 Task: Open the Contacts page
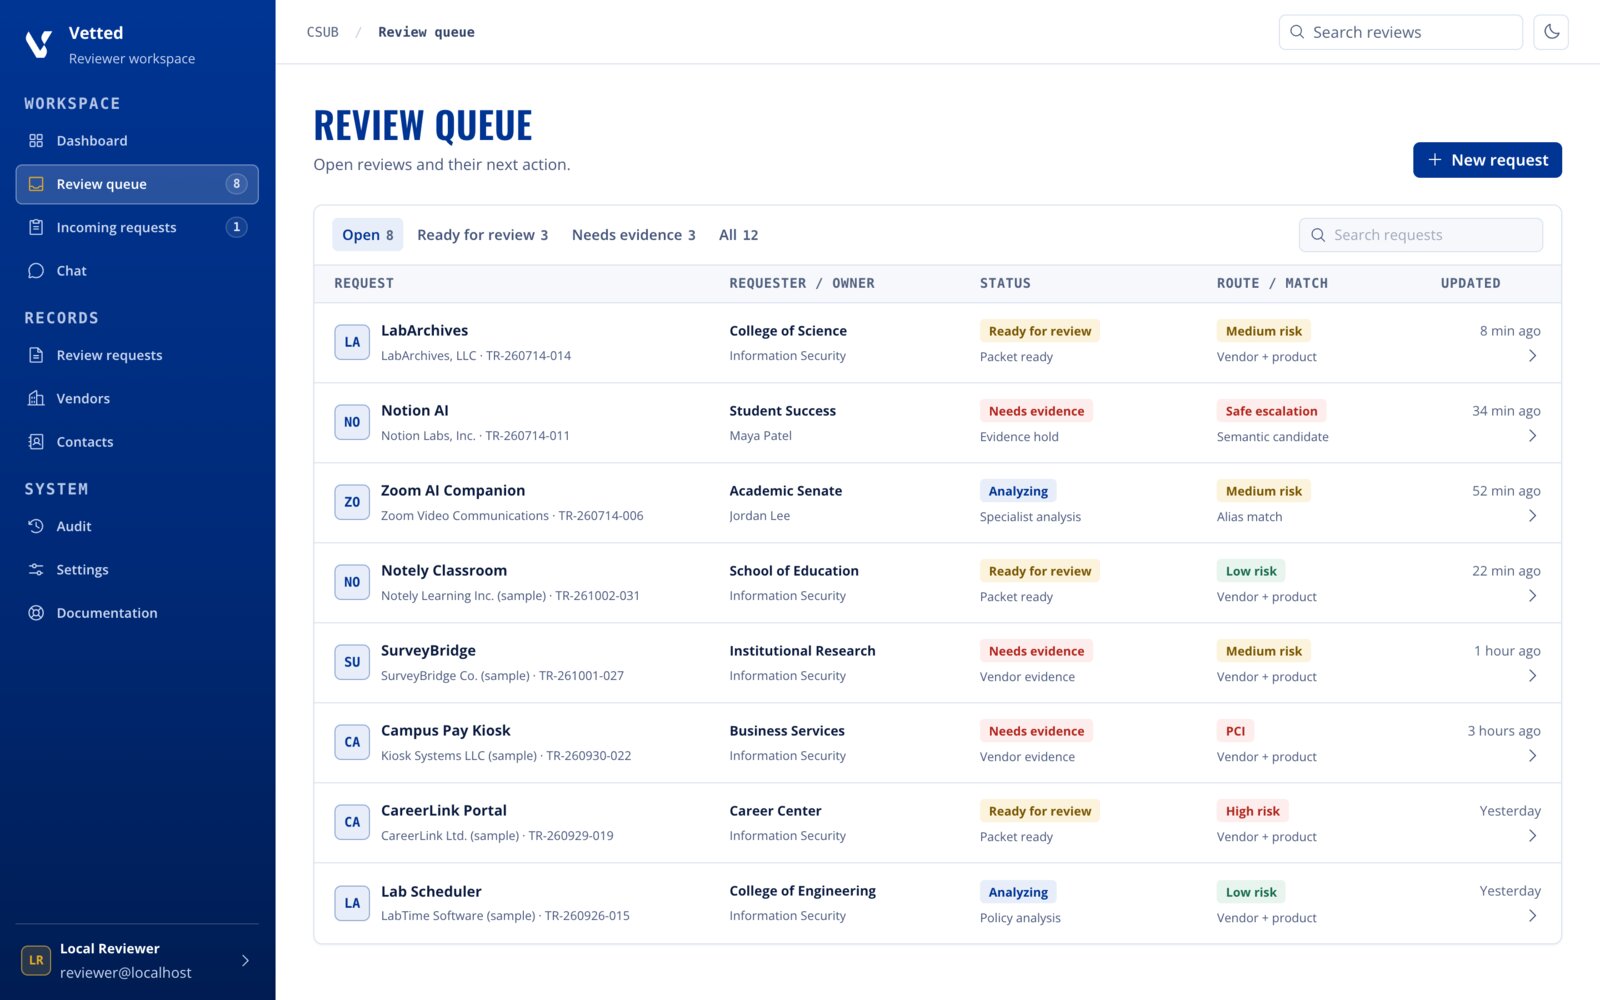pyautogui.click(x=137, y=441)
